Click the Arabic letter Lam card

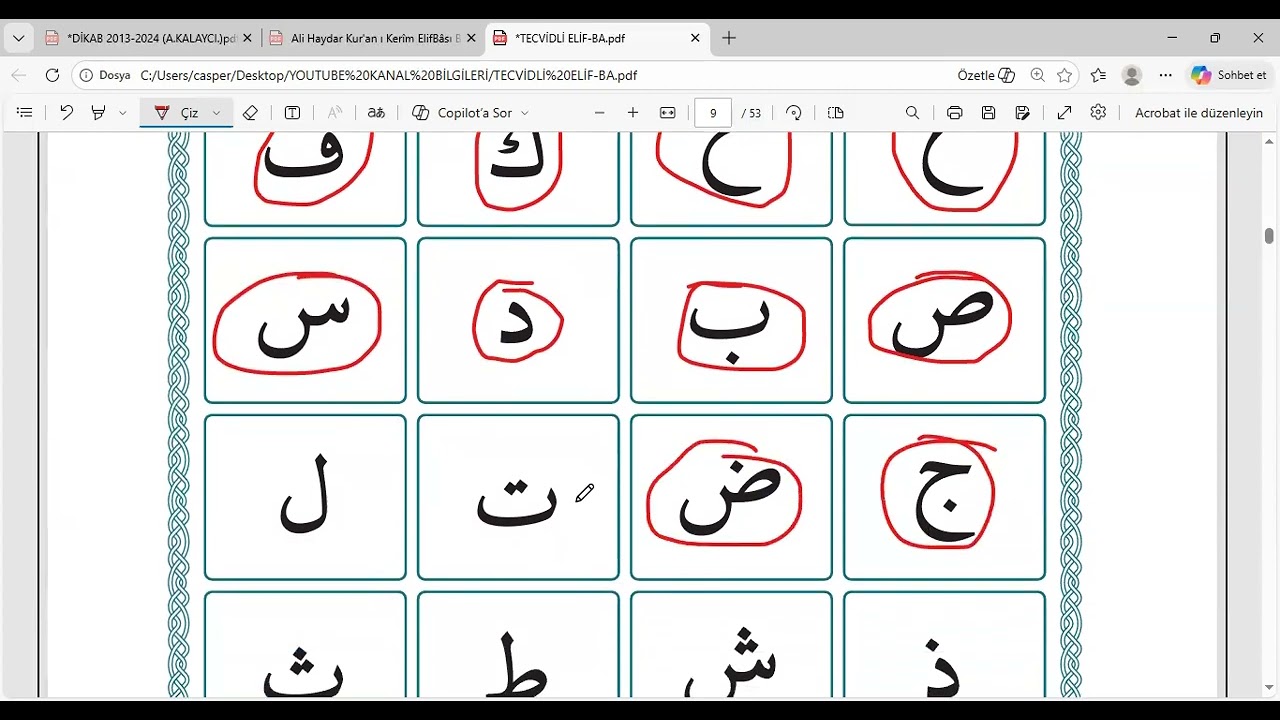[305, 497]
